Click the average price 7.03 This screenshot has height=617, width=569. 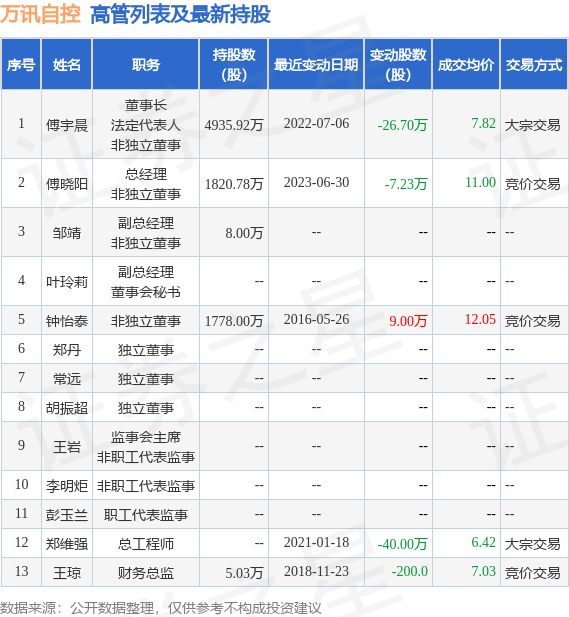pos(483,571)
